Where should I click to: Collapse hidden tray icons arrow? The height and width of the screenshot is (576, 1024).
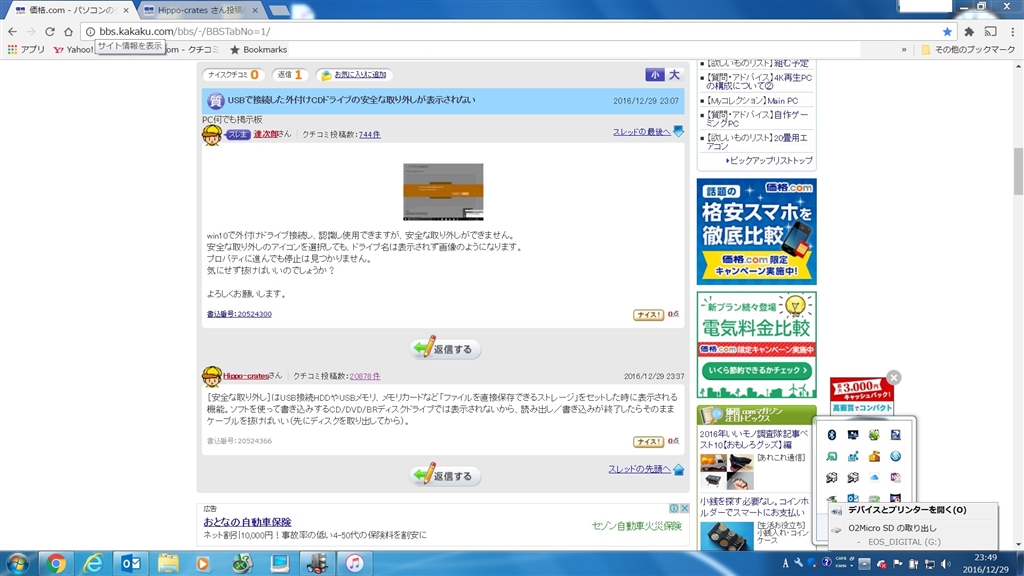click(865, 564)
